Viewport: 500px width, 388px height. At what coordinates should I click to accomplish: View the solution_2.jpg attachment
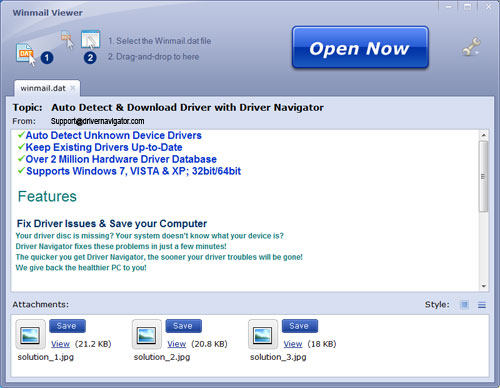point(177,344)
